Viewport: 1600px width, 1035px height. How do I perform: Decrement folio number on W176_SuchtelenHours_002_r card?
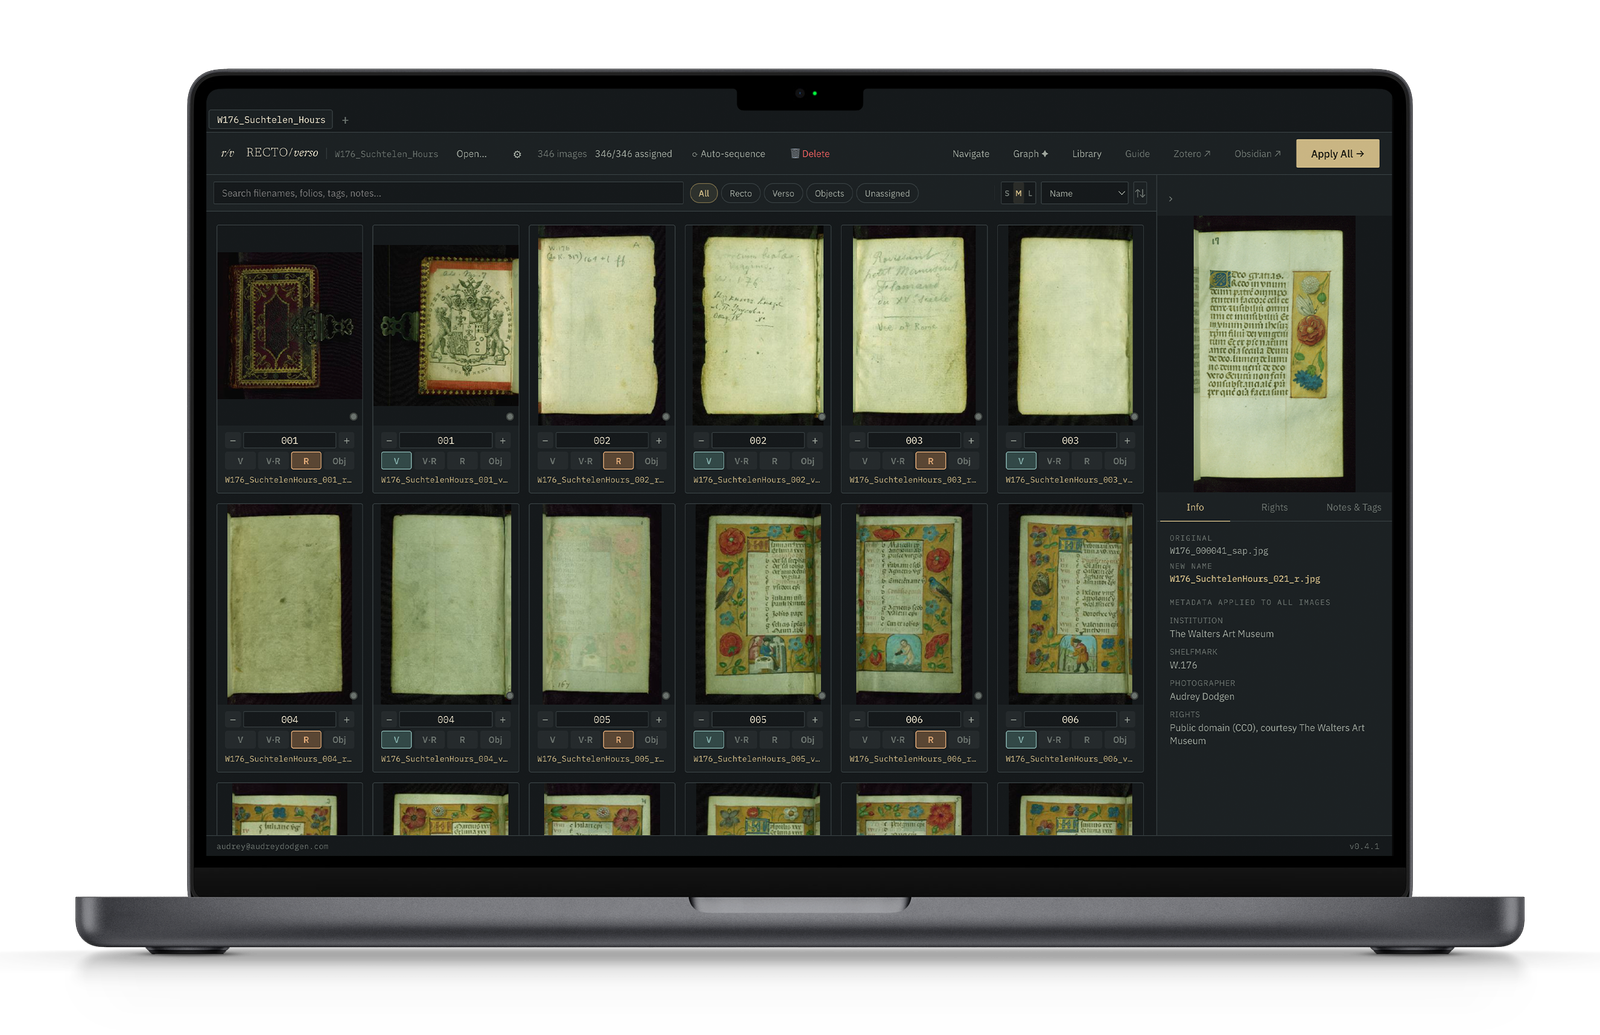[x=545, y=440]
